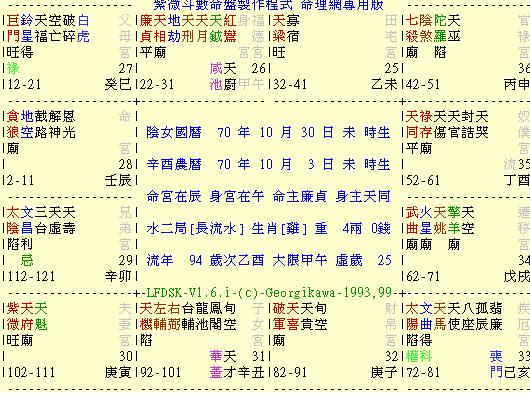
Task: Select the age range 22-31
Action: click(157, 85)
